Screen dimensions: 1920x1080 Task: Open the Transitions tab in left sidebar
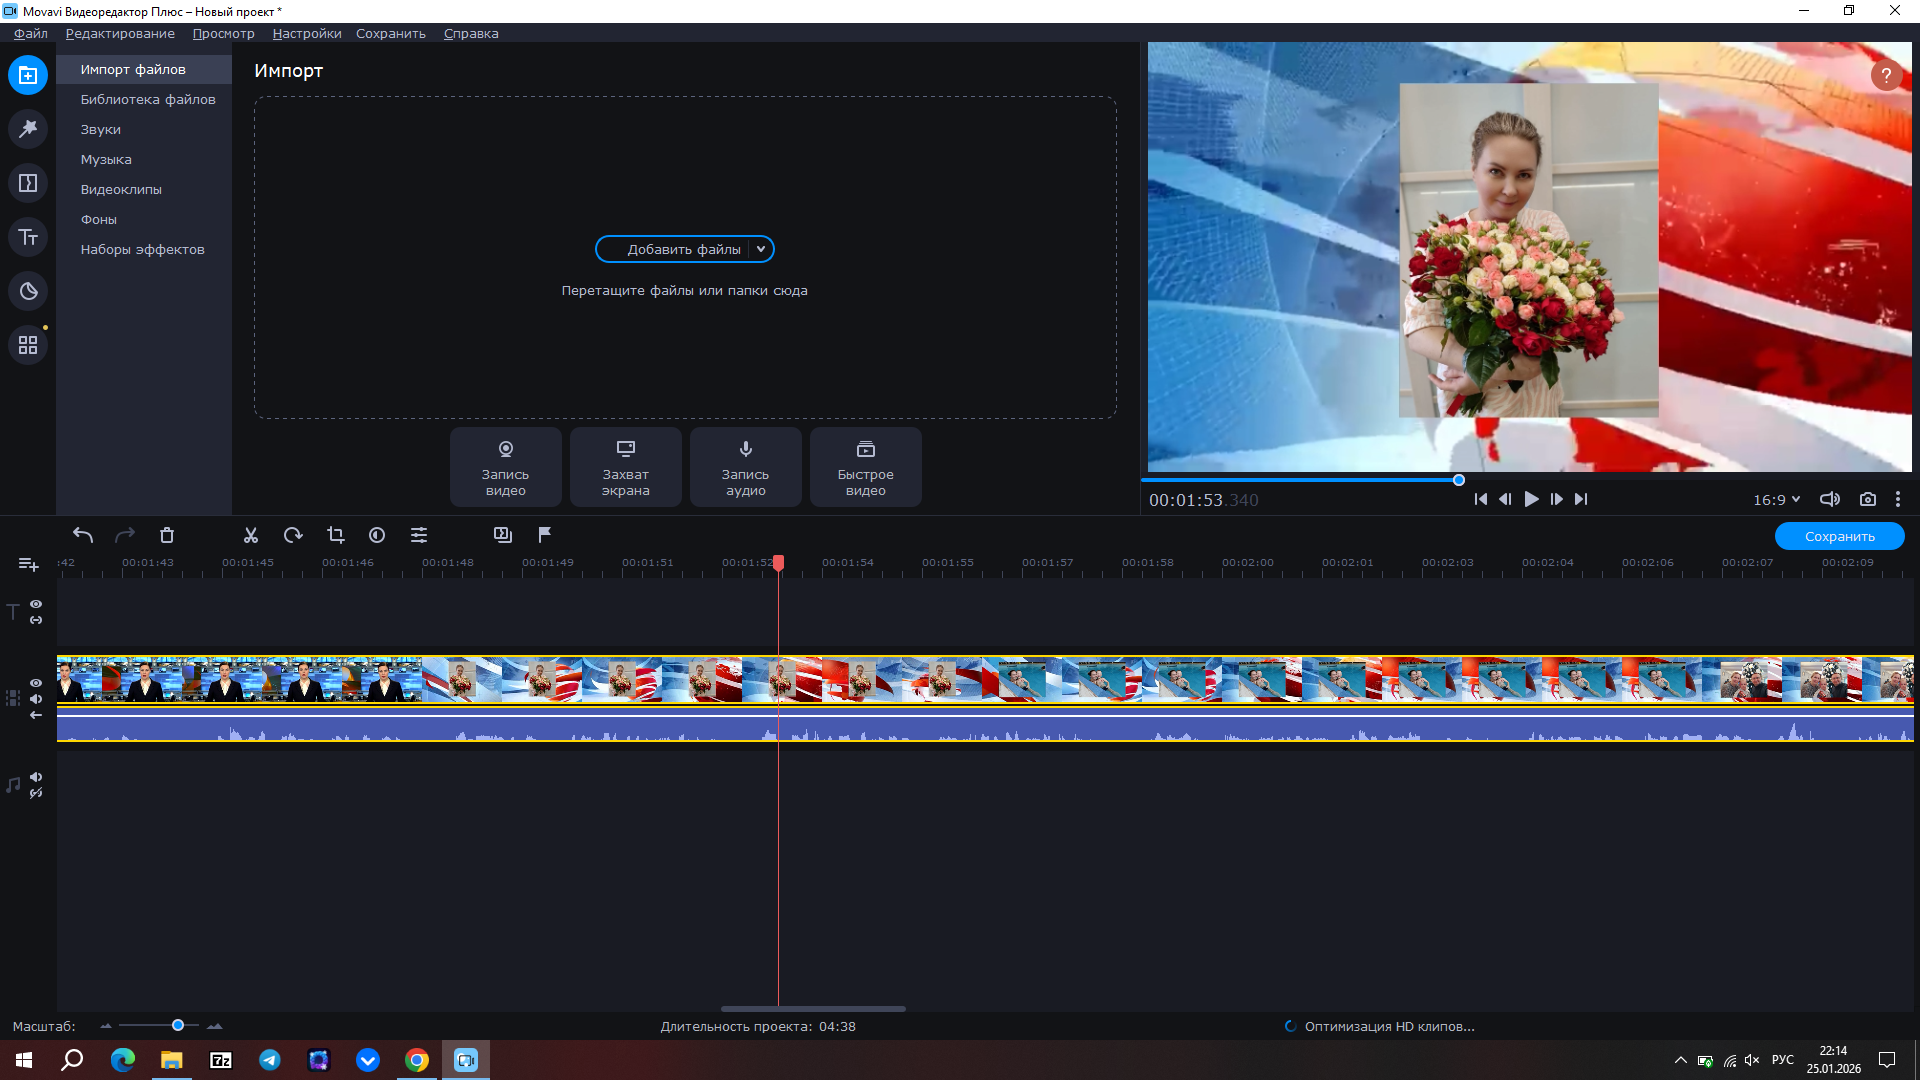coord(28,183)
